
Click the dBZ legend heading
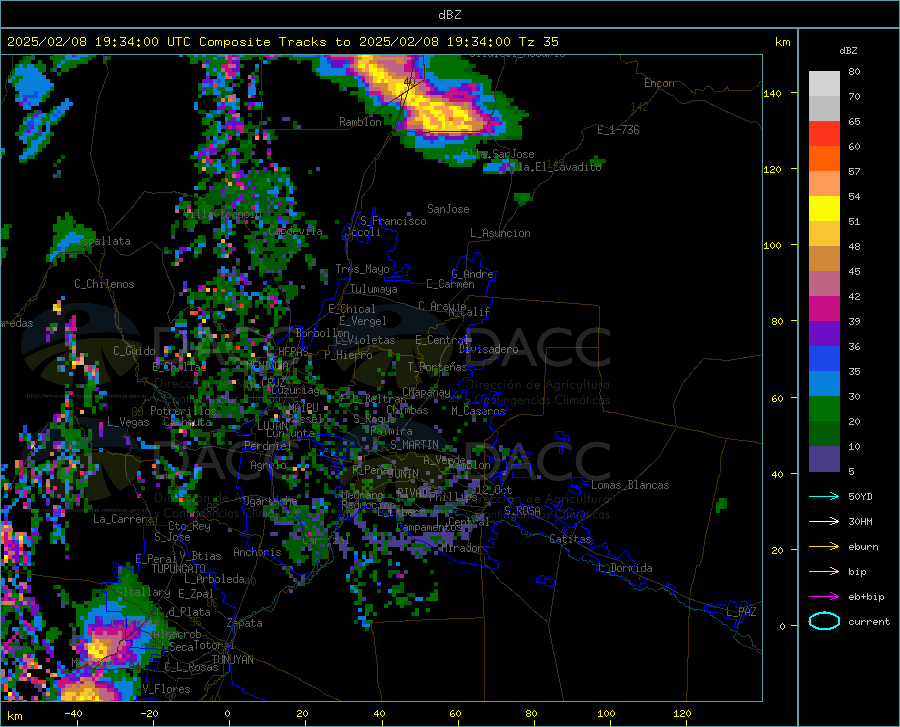[x=848, y=50]
